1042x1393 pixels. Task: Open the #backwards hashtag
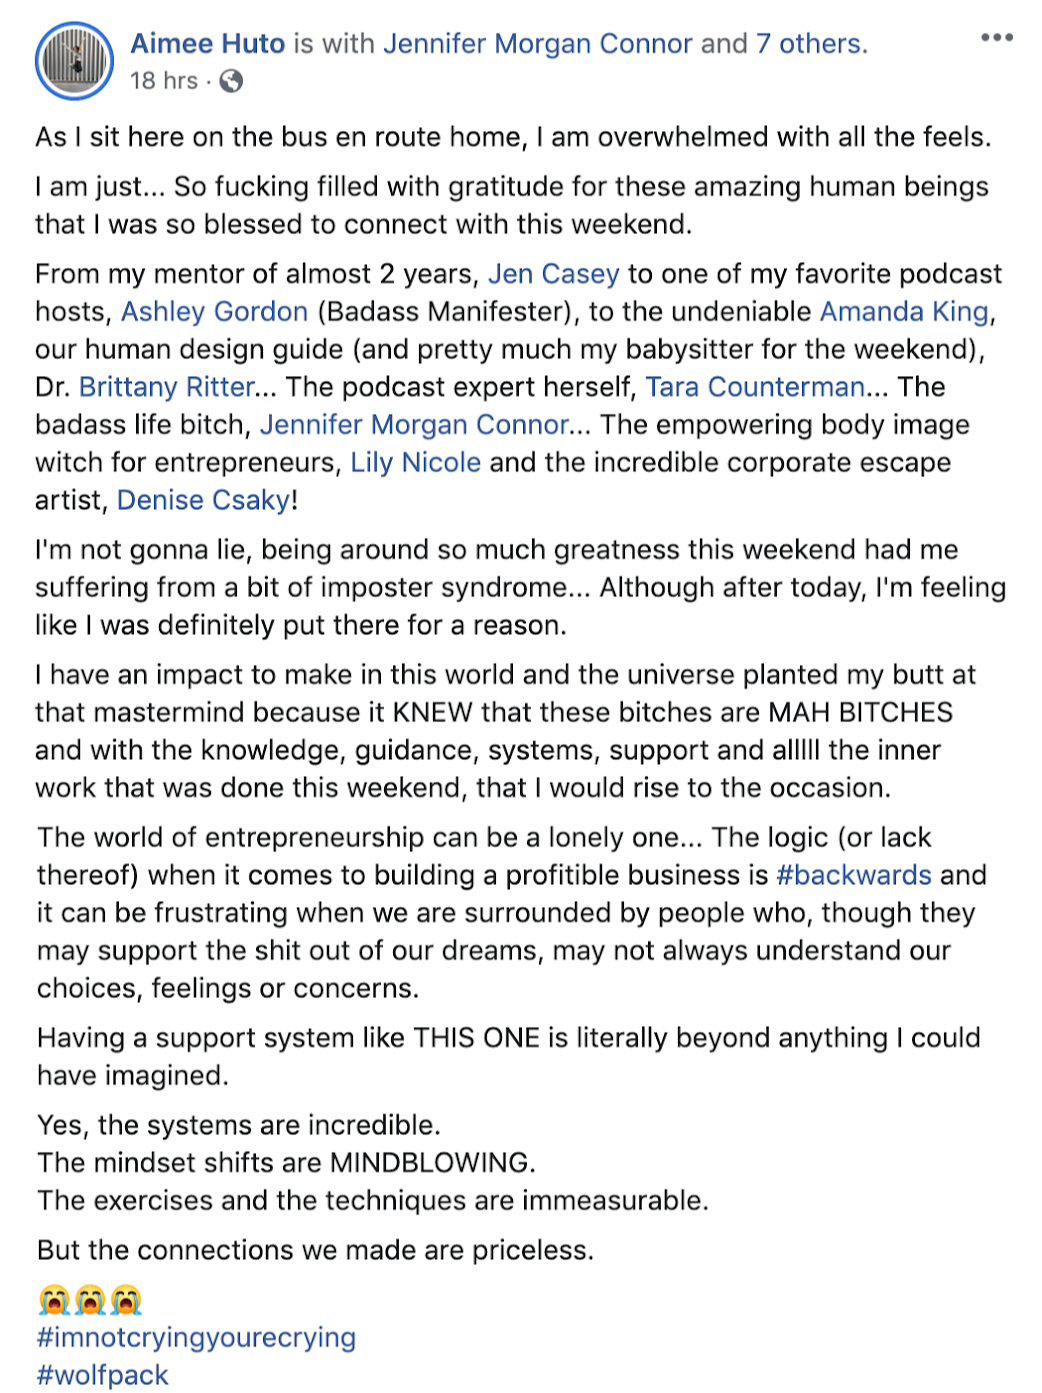point(854,875)
